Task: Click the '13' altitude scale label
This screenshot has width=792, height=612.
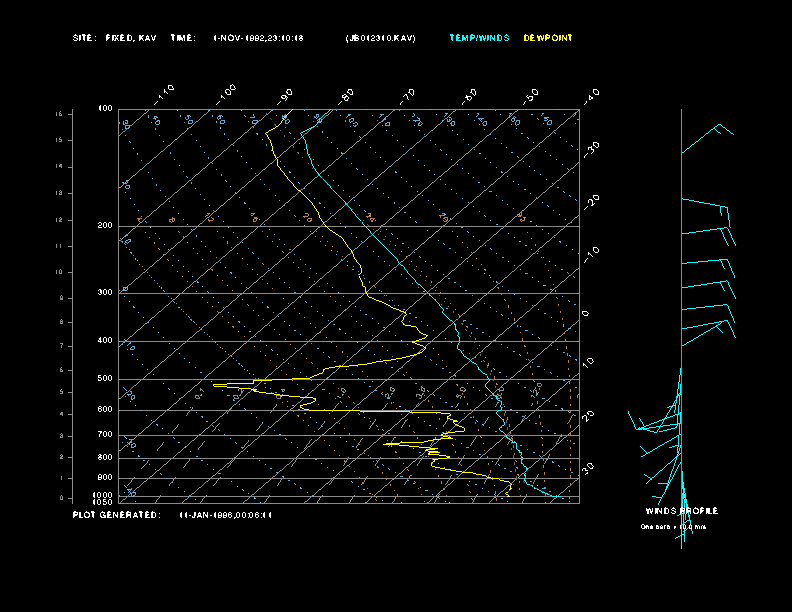Action: 60,193
